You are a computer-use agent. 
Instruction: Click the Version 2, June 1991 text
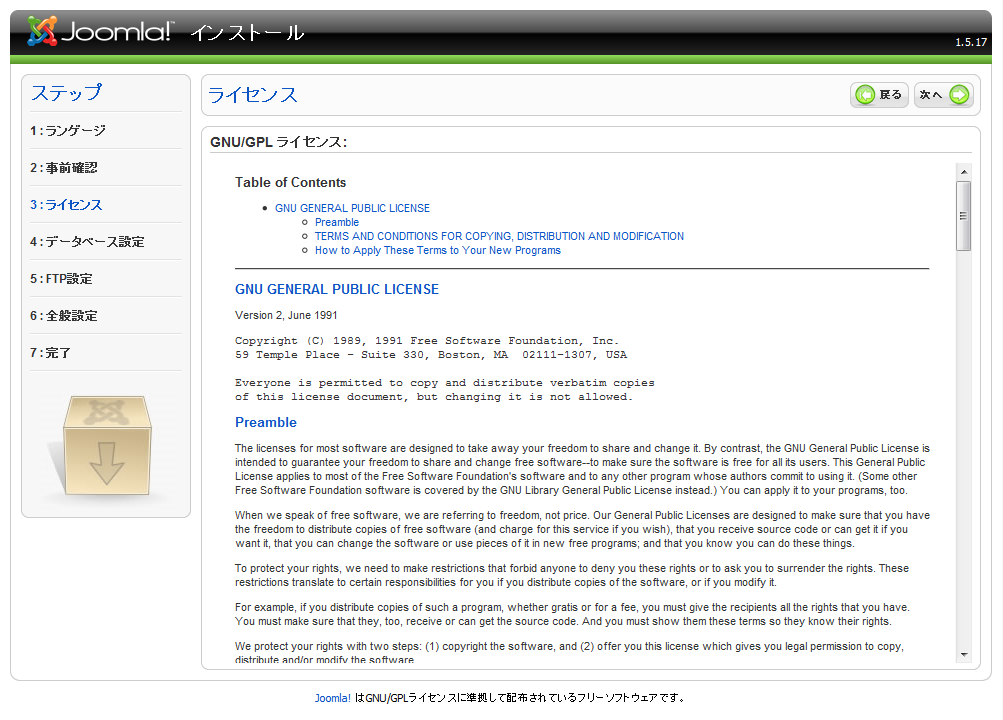pyautogui.click(x=286, y=315)
